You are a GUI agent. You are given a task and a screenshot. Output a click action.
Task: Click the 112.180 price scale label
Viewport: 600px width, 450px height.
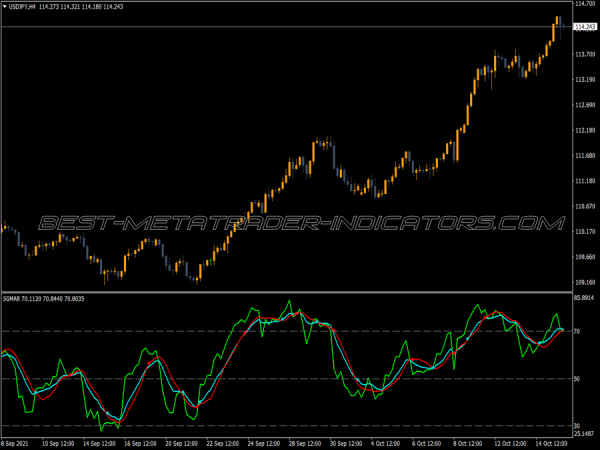(585, 130)
